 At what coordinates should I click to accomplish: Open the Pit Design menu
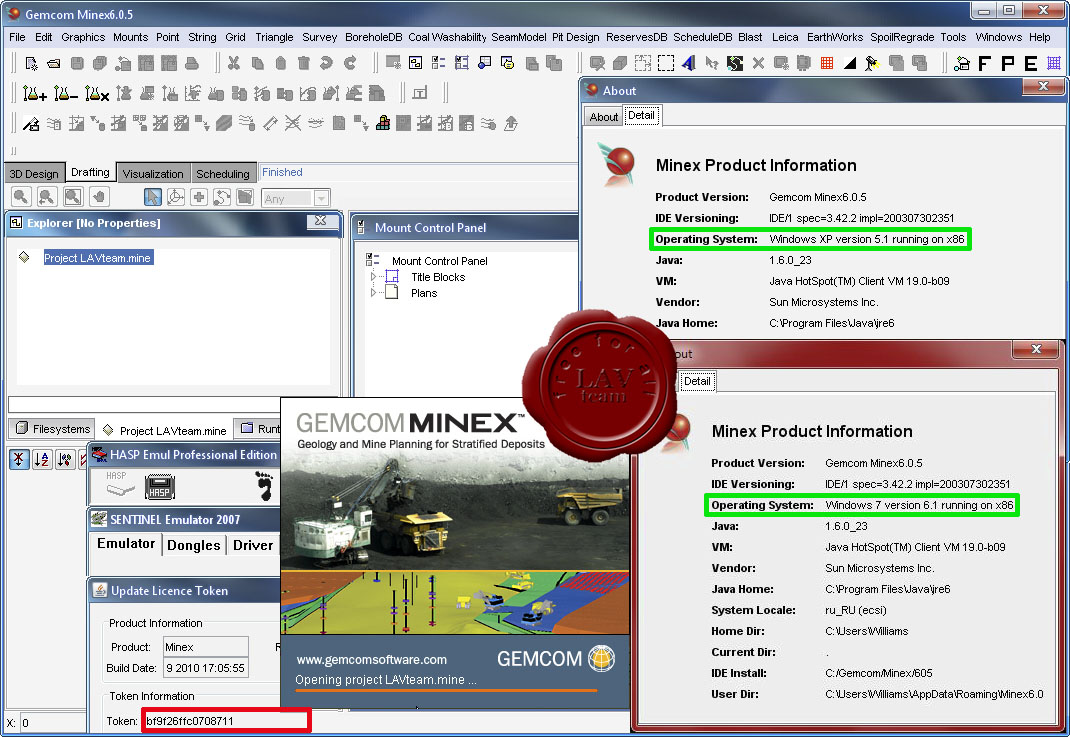pos(575,37)
